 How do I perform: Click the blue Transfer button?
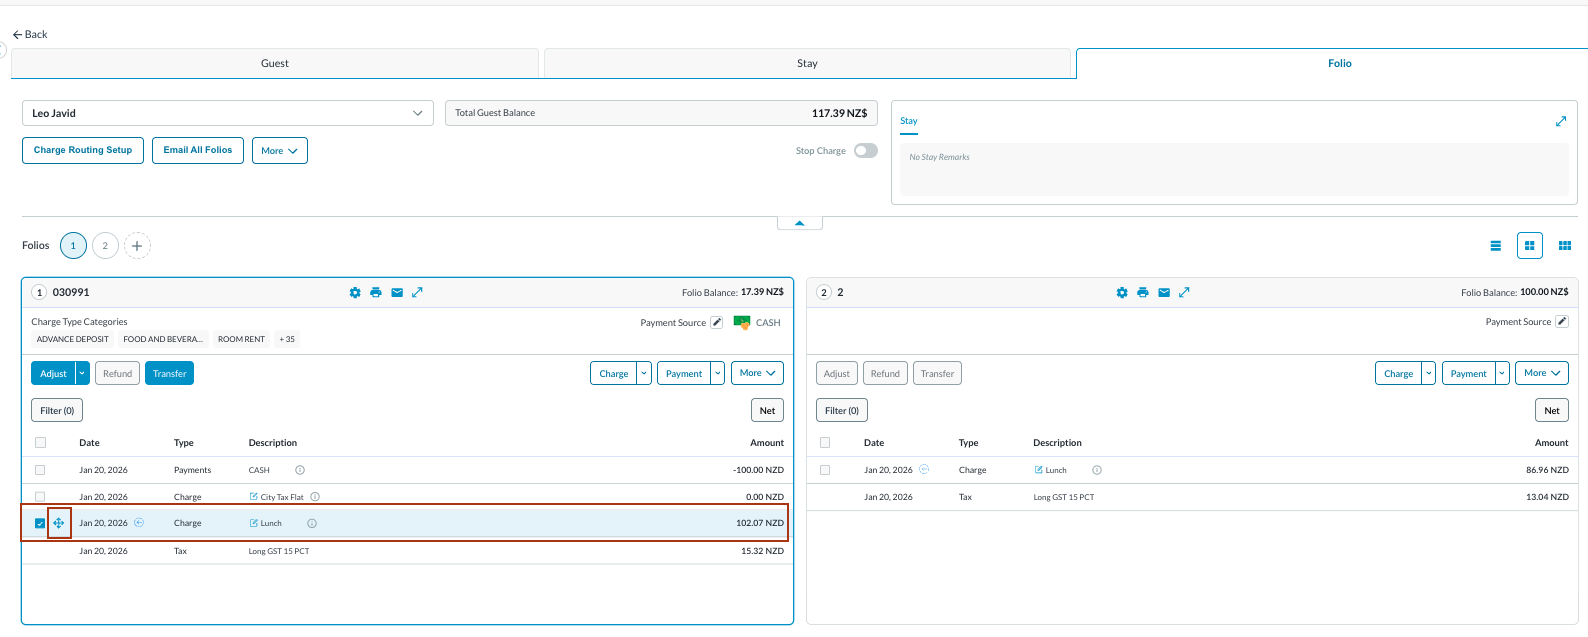pos(169,374)
